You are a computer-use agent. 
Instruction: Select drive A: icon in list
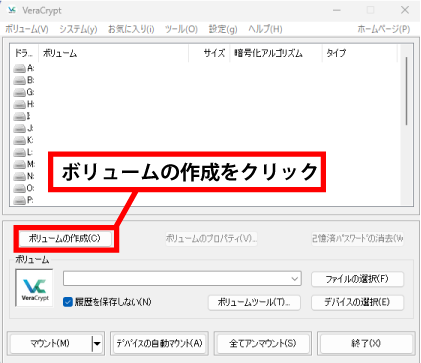point(19,69)
